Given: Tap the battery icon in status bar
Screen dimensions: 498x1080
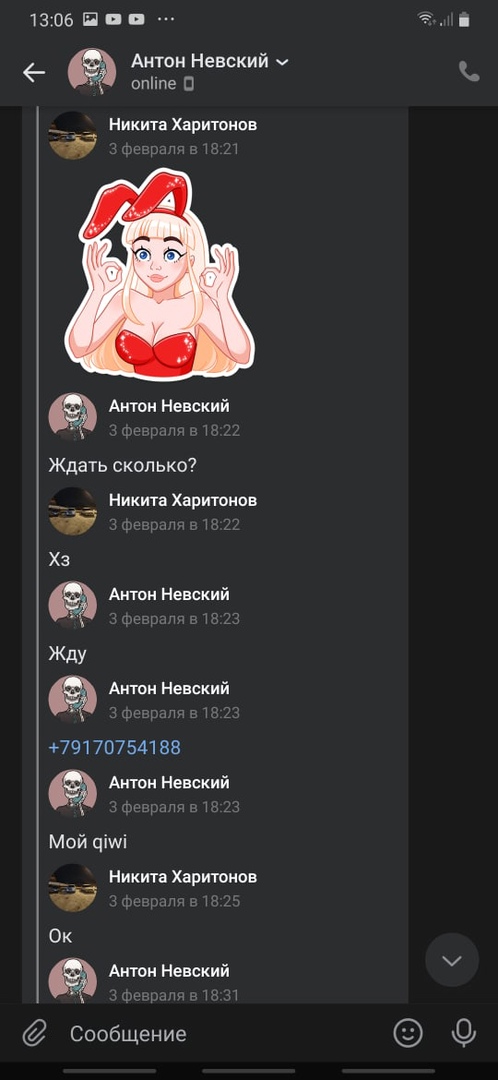Looking at the screenshot, I should click(x=465, y=19).
